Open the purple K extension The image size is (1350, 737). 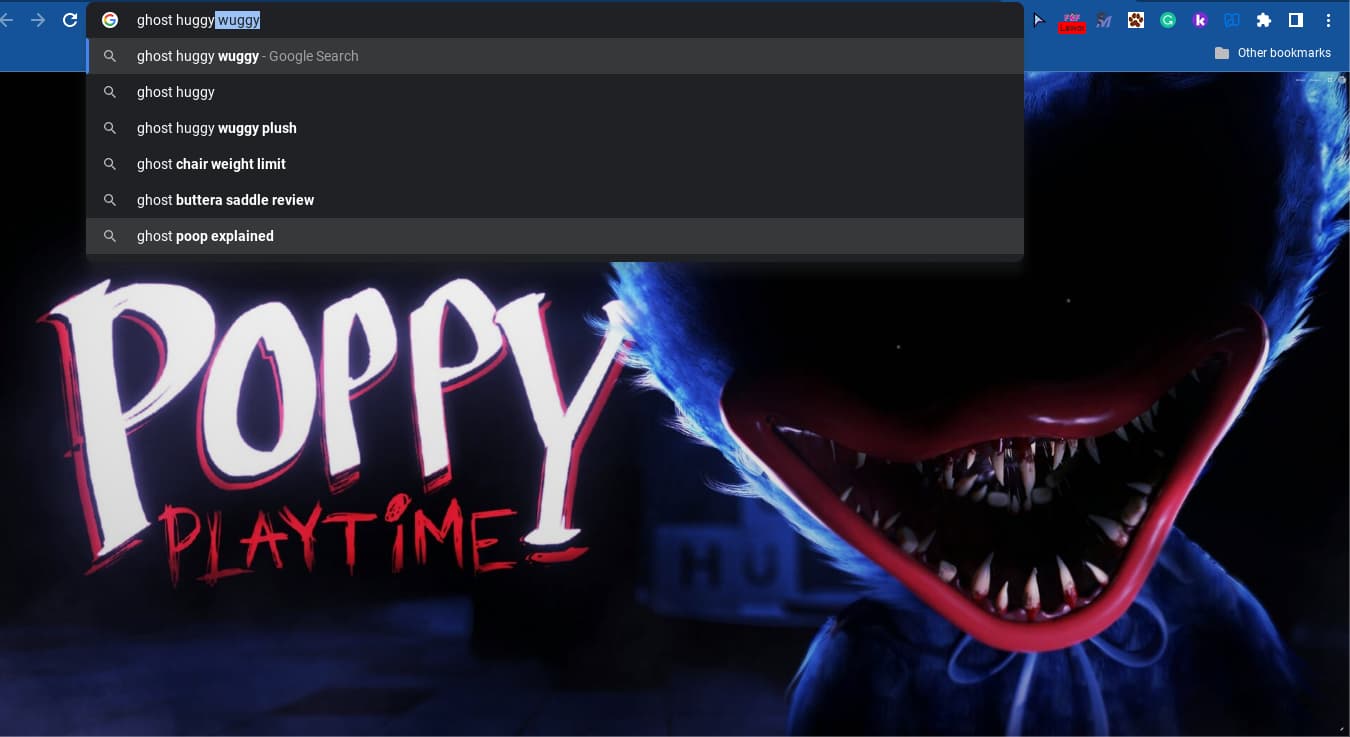(x=1200, y=20)
